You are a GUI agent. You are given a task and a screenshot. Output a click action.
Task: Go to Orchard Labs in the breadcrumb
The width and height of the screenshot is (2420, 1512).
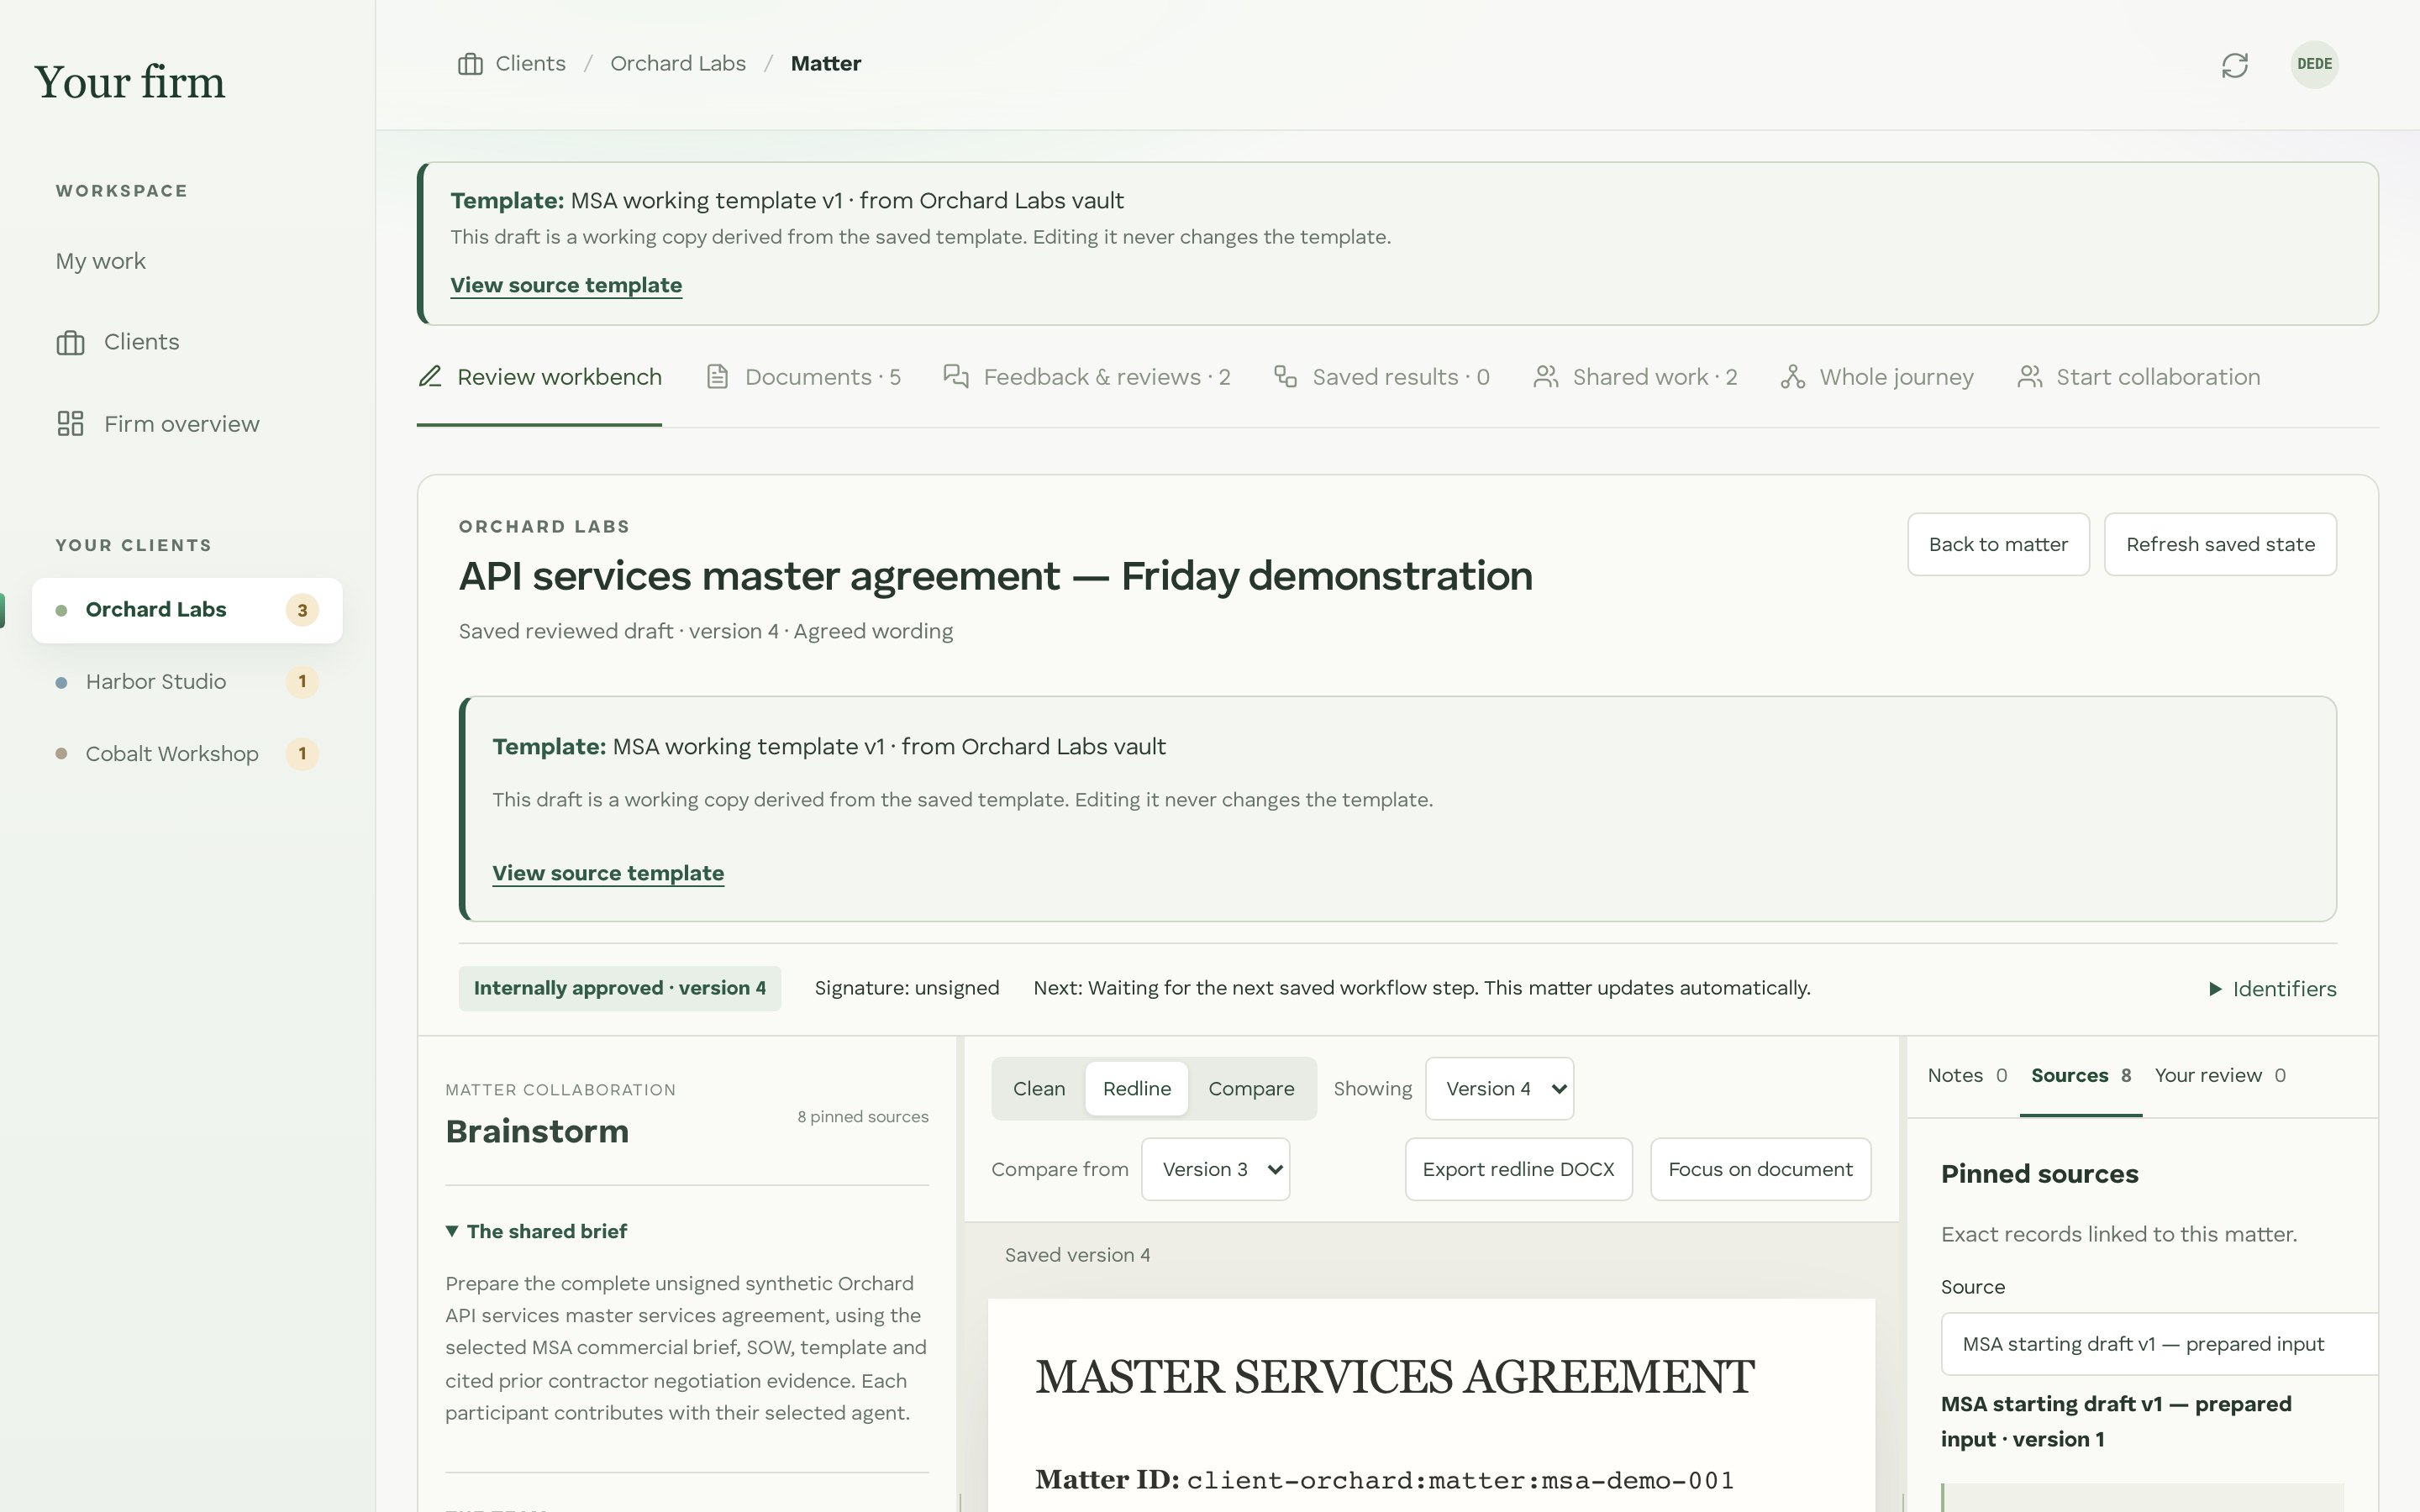(x=678, y=64)
